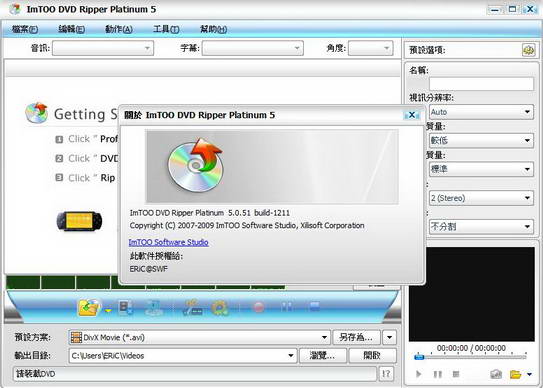Click the pause toolbar icon next to Rip
The width and height of the screenshot is (543, 388).
click(x=286, y=307)
